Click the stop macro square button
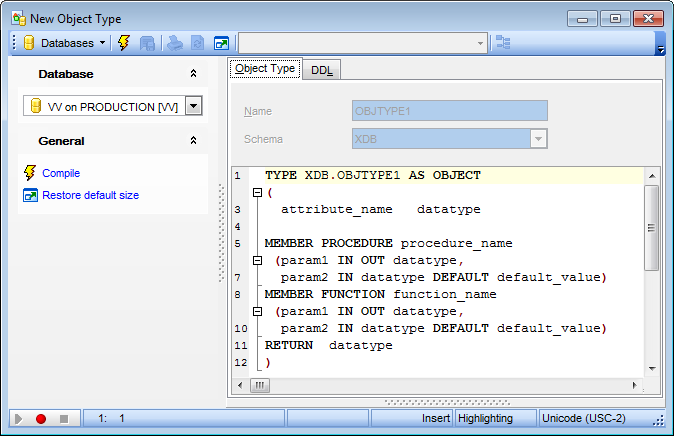This screenshot has width=674, height=436. pyautogui.click(x=64, y=418)
